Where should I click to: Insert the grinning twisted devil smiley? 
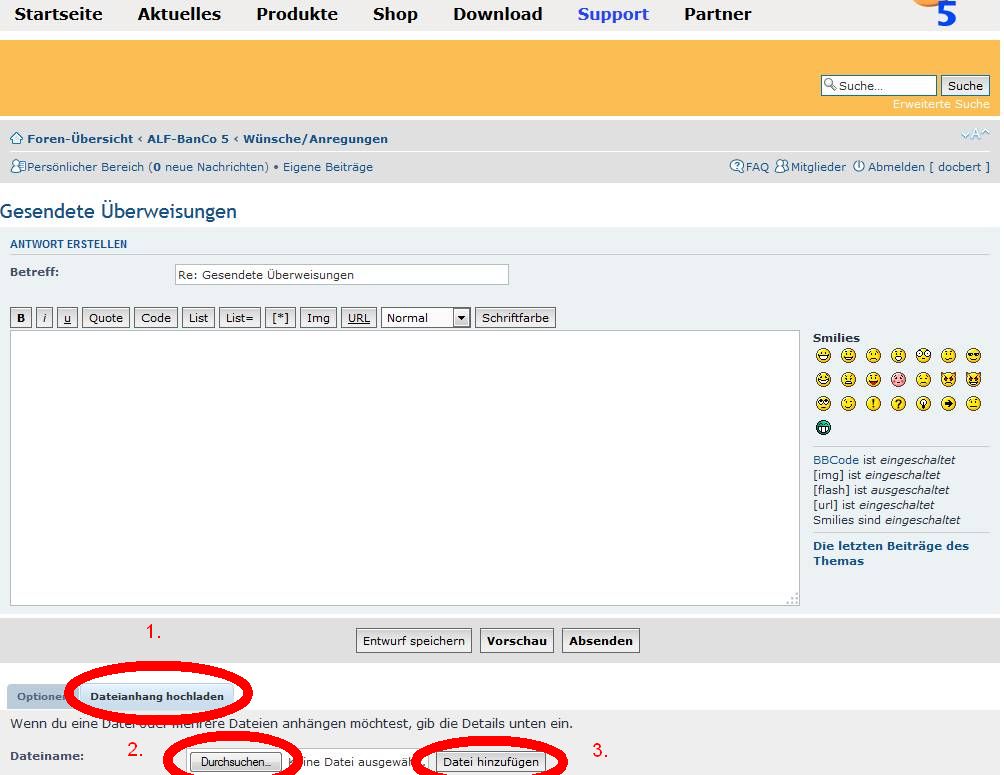(x=973, y=379)
